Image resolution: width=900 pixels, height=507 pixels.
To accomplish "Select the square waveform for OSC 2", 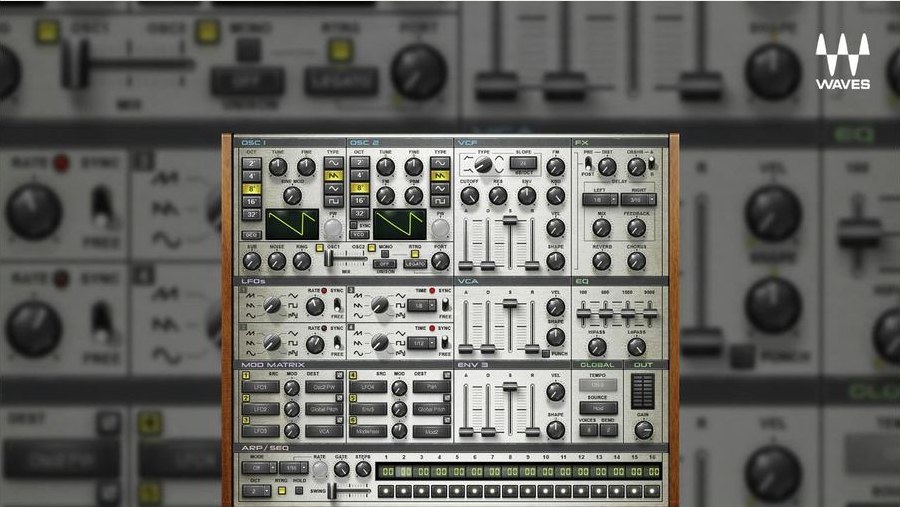I will coord(440,201).
